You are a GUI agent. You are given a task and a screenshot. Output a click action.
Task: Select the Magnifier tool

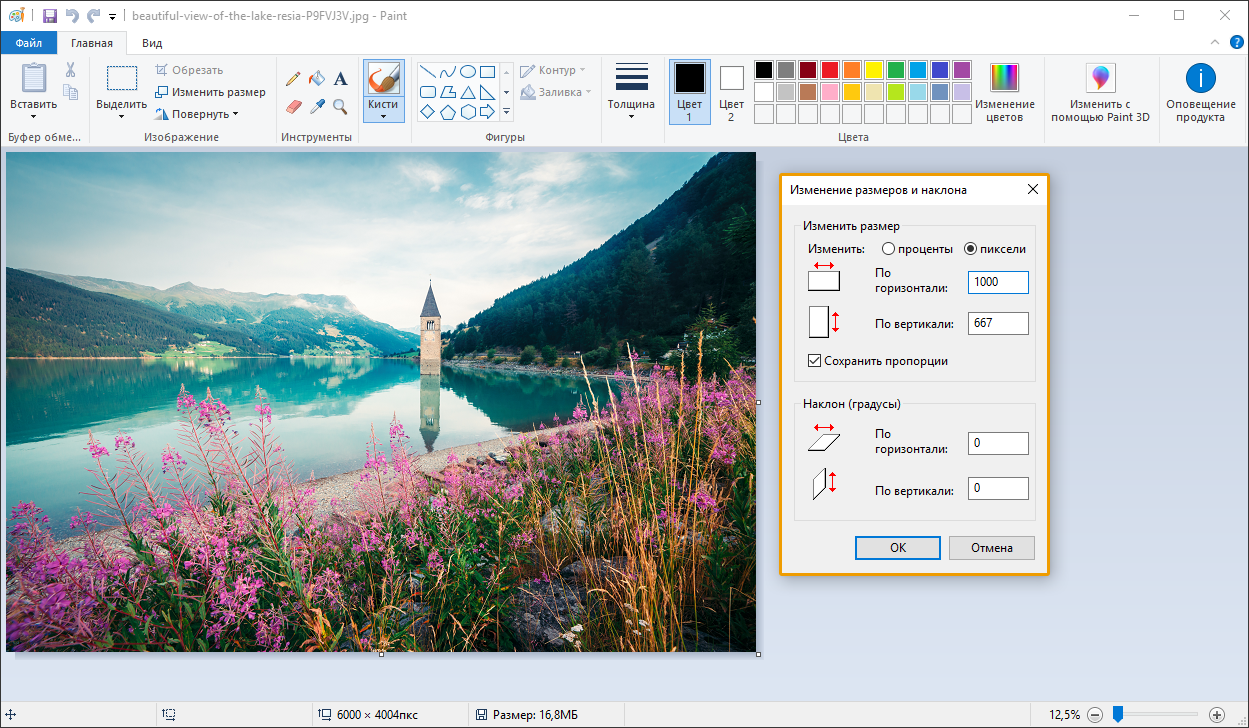pos(341,106)
